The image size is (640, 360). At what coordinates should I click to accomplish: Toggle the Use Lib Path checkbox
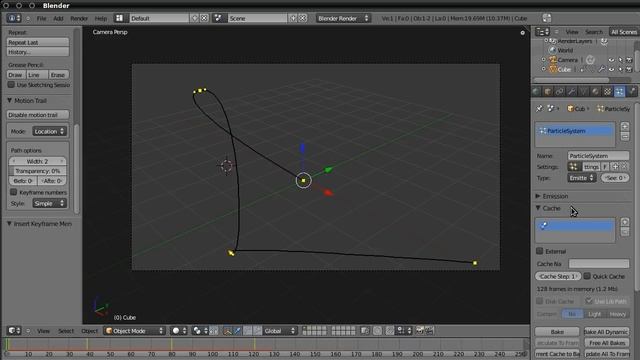pos(589,301)
